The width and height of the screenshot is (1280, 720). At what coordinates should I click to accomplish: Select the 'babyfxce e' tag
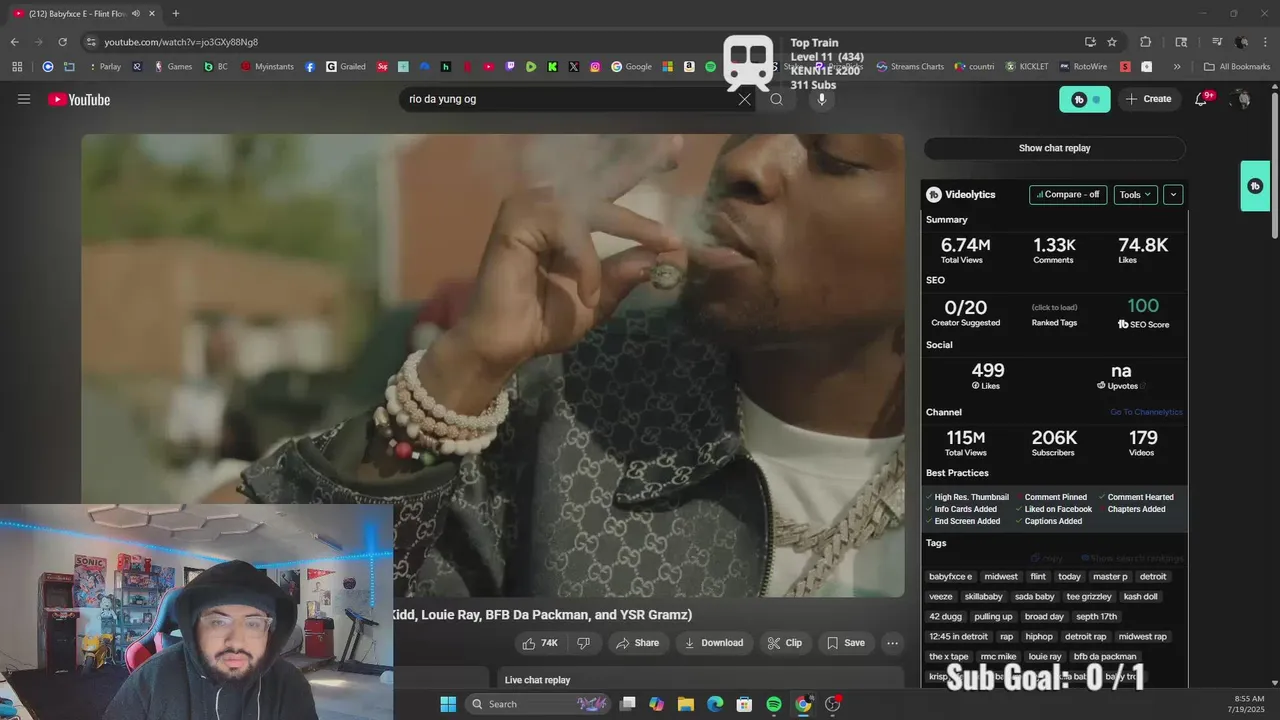[x=950, y=577]
